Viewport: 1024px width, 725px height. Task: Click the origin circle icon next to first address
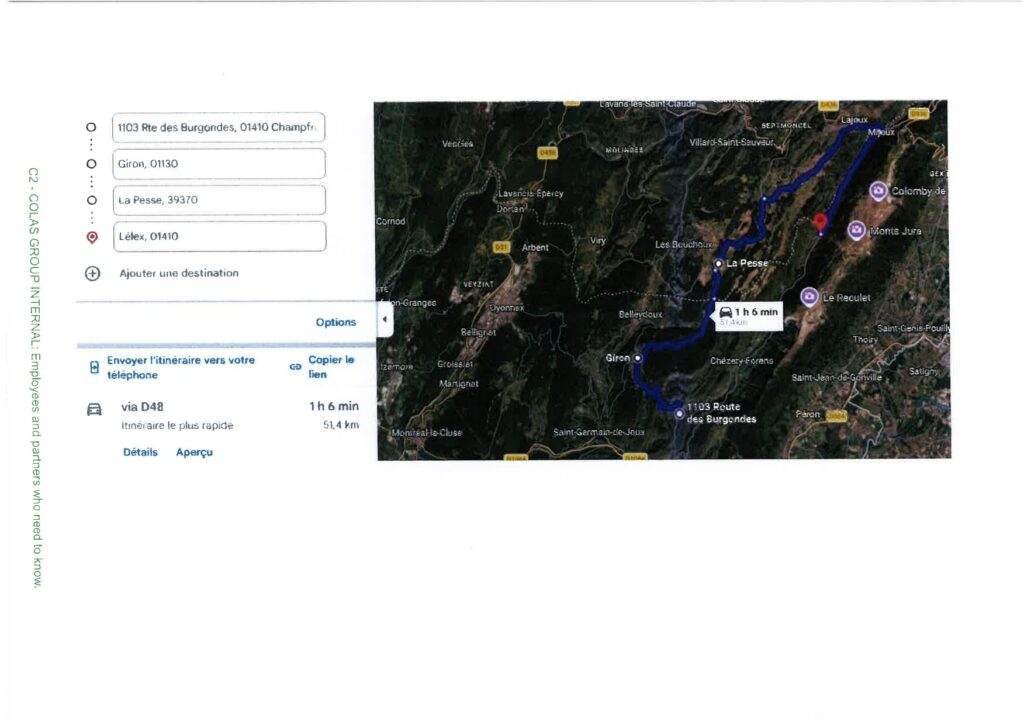(91, 127)
